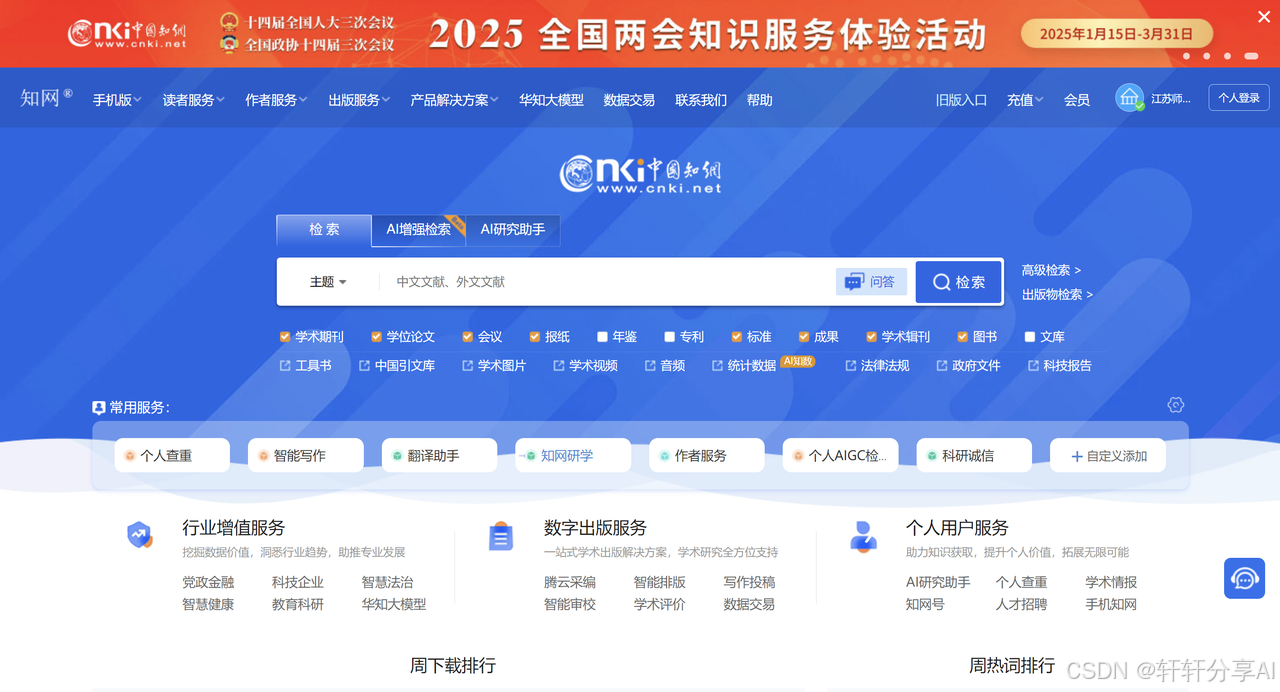Open the 党政金融 link
The image size is (1280, 692).
point(208,582)
